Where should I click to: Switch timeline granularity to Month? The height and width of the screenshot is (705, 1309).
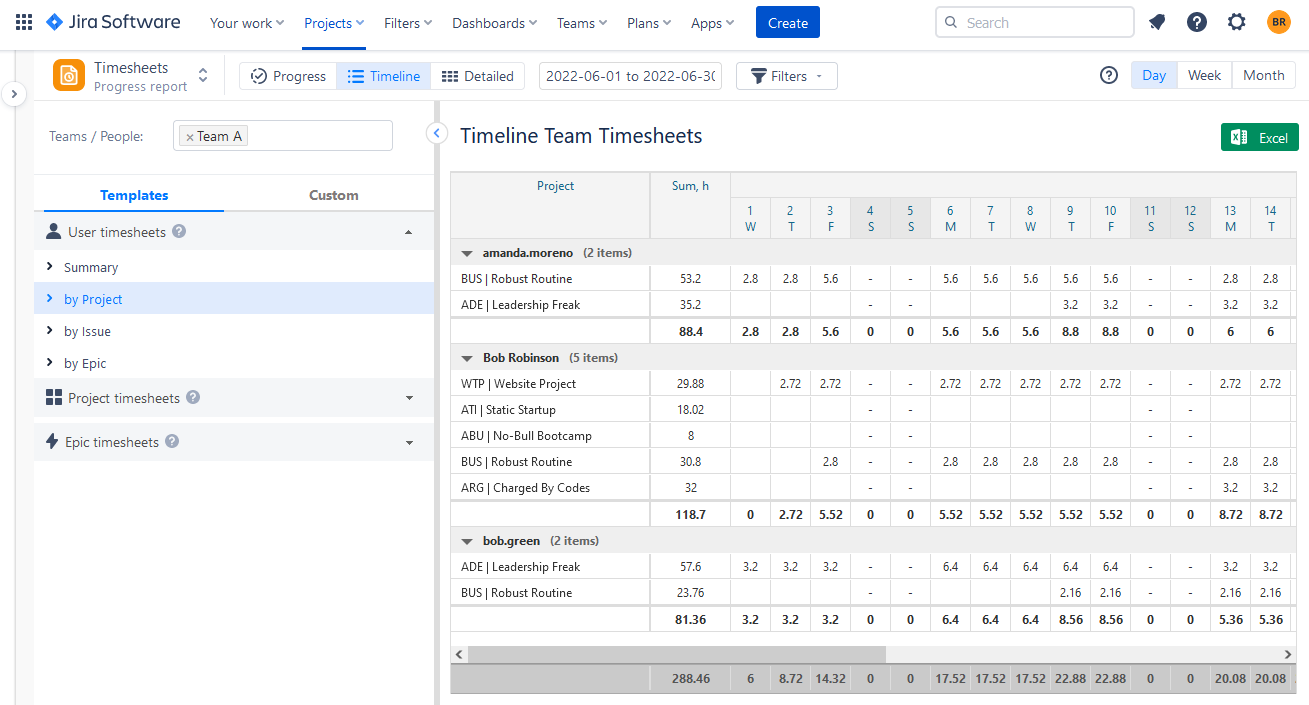tap(1263, 74)
